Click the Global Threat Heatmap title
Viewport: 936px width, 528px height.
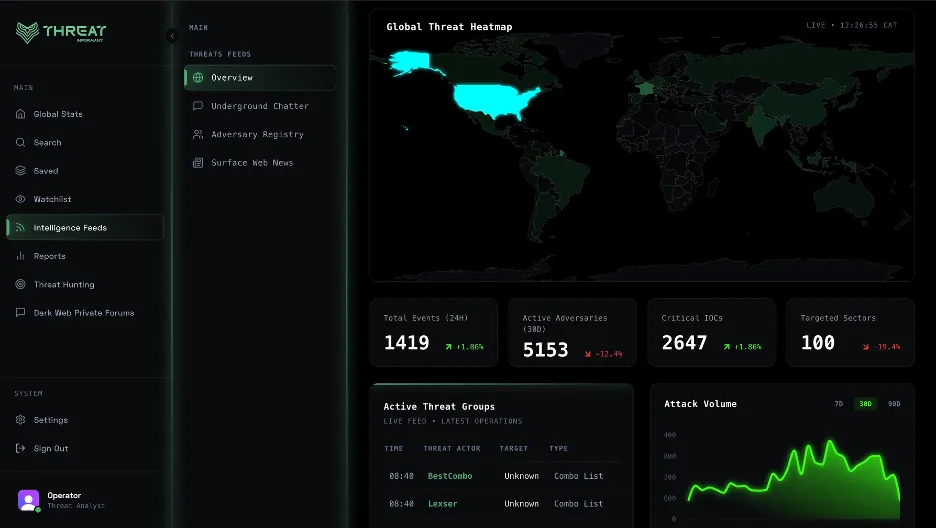449,27
